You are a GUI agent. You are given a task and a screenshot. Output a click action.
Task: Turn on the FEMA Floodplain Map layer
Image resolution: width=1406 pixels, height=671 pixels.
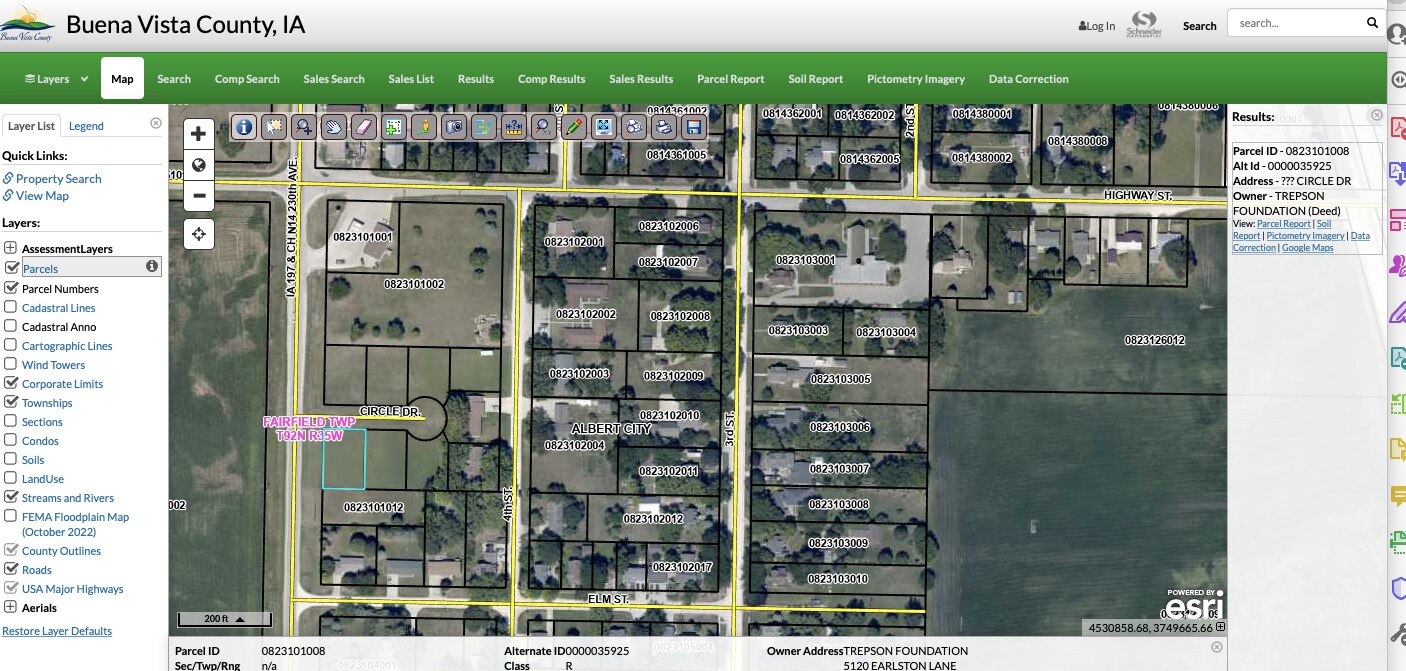click(x=12, y=516)
